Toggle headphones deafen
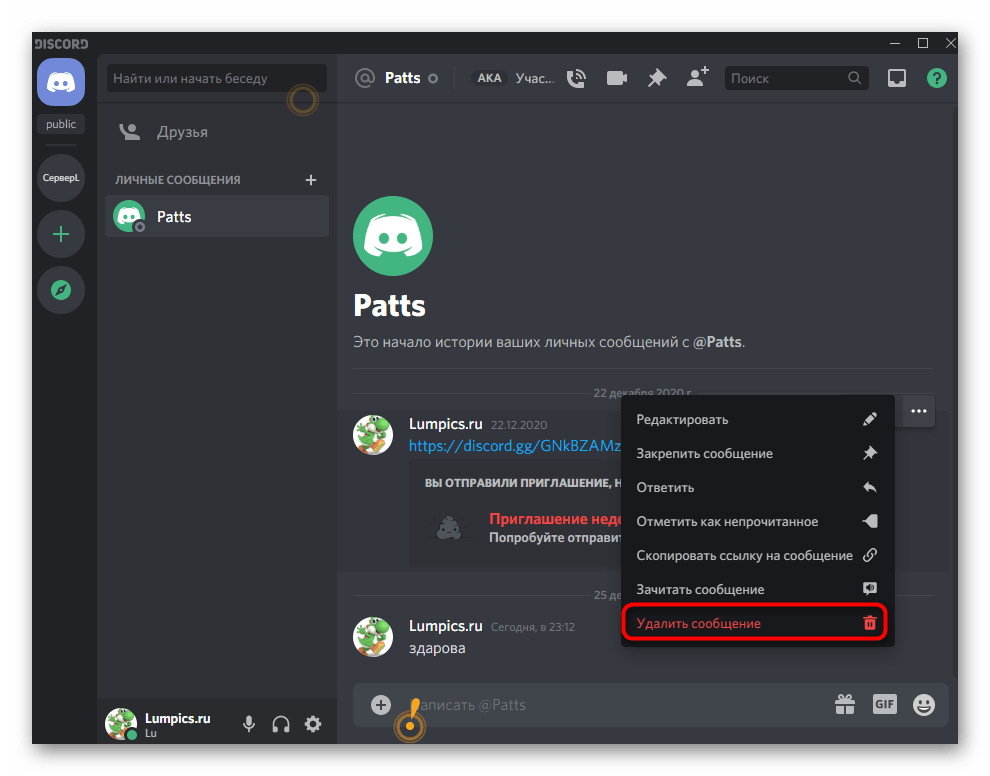 tap(281, 724)
